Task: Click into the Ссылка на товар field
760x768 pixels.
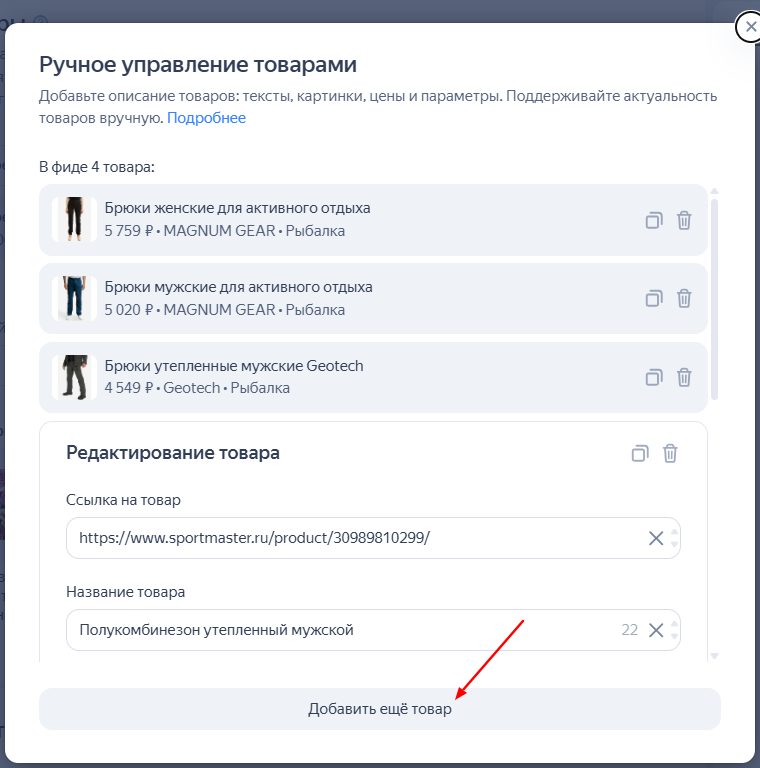Action: tap(362, 538)
